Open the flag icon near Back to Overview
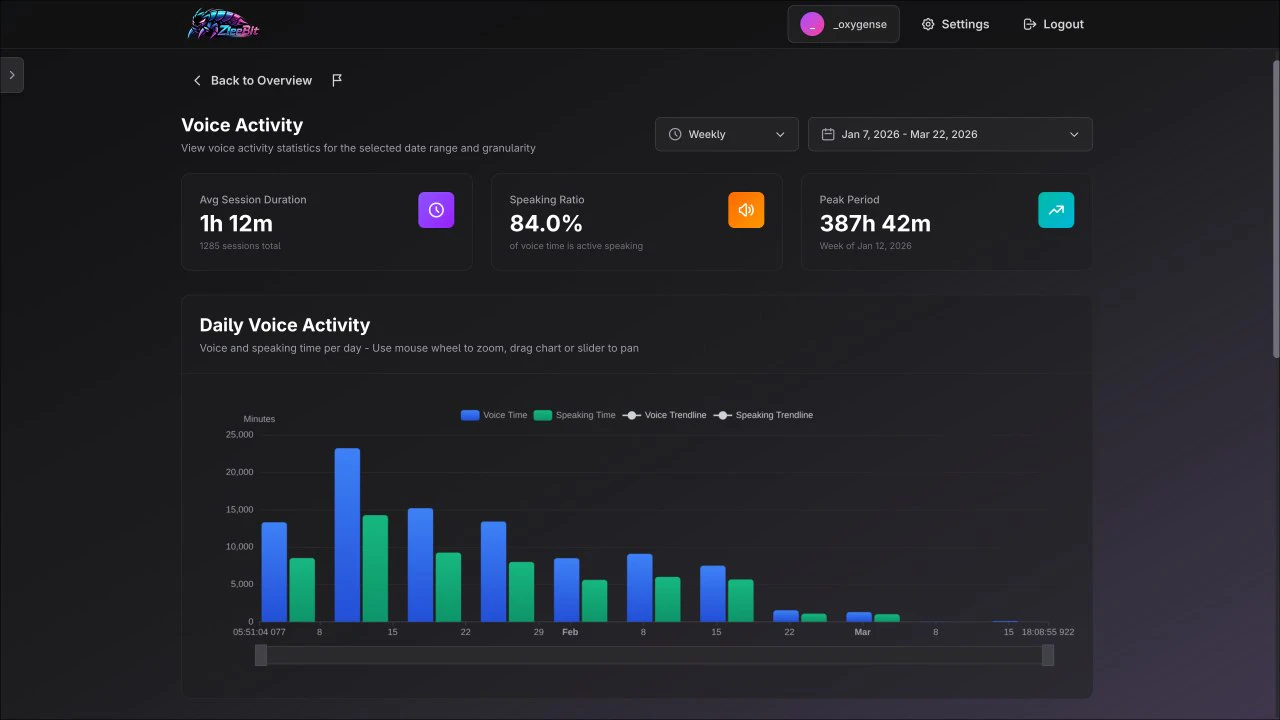 coord(337,80)
